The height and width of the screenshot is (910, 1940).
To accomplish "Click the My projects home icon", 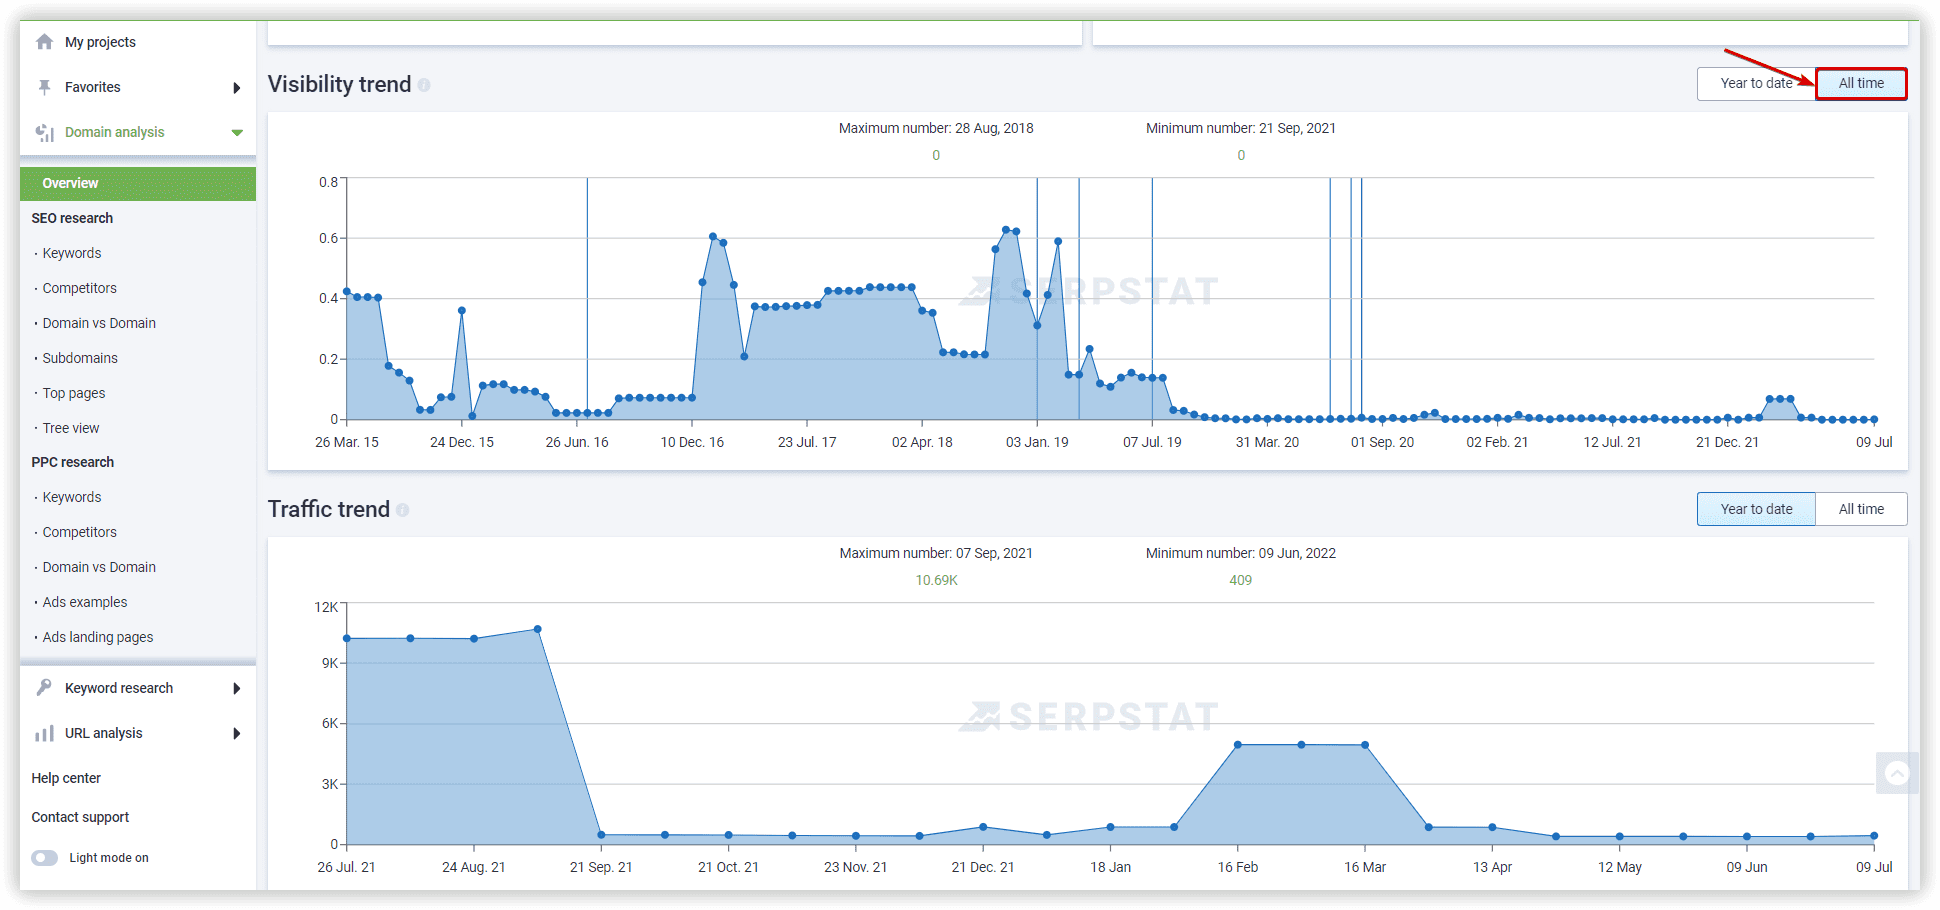I will click(44, 42).
